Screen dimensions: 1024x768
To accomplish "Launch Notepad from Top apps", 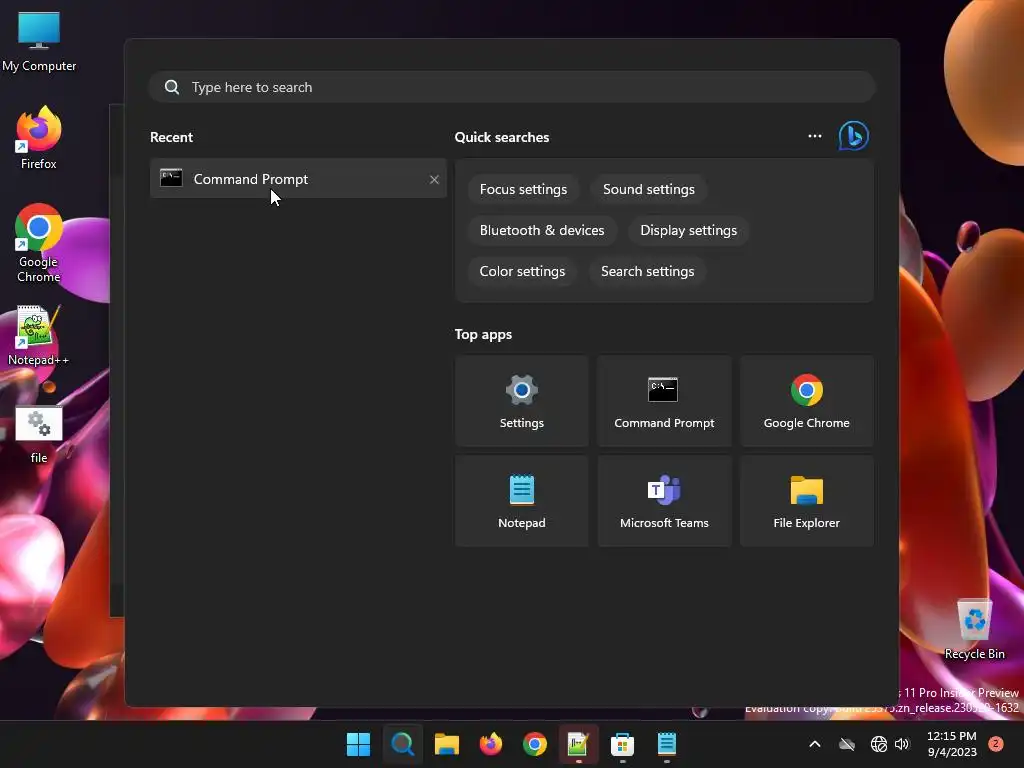I will (x=522, y=501).
